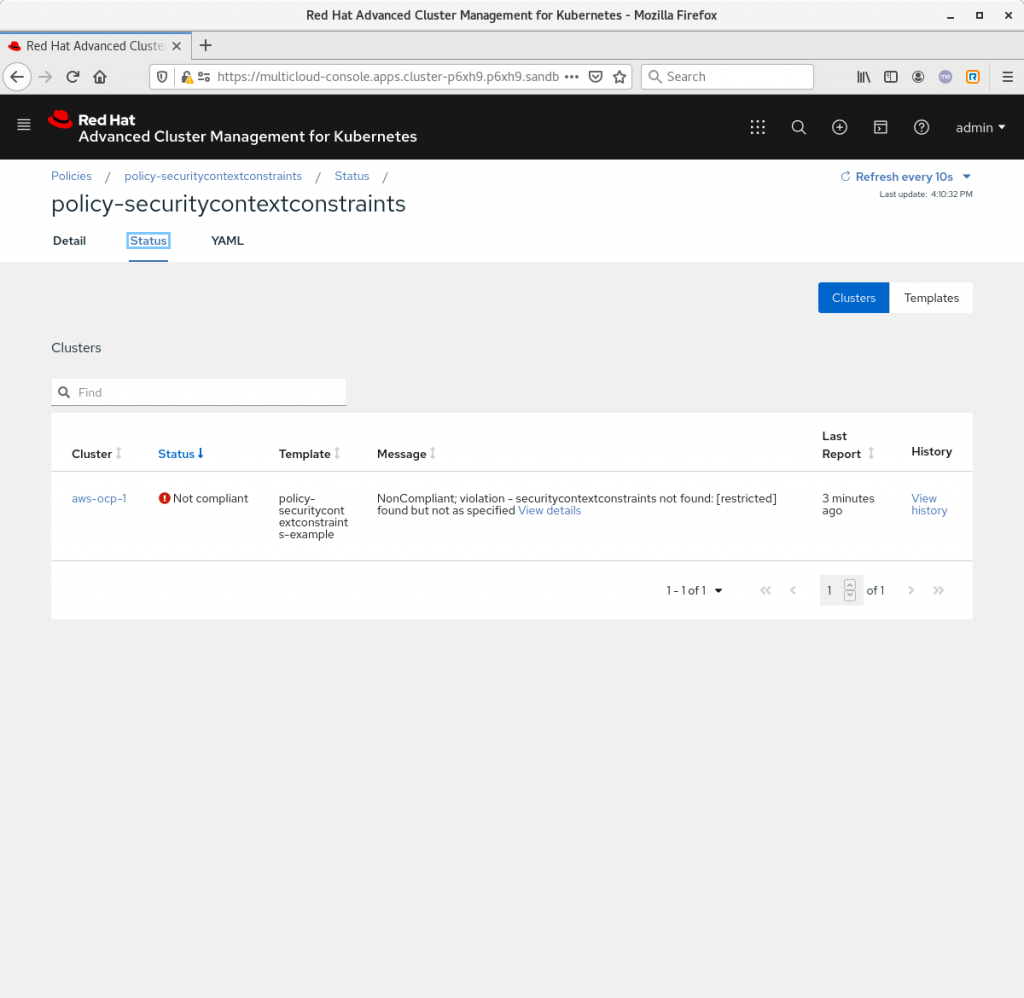Bookmark this page with star
Image resolution: width=1024 pixels, height=998 pixels.
pos(620,77)
